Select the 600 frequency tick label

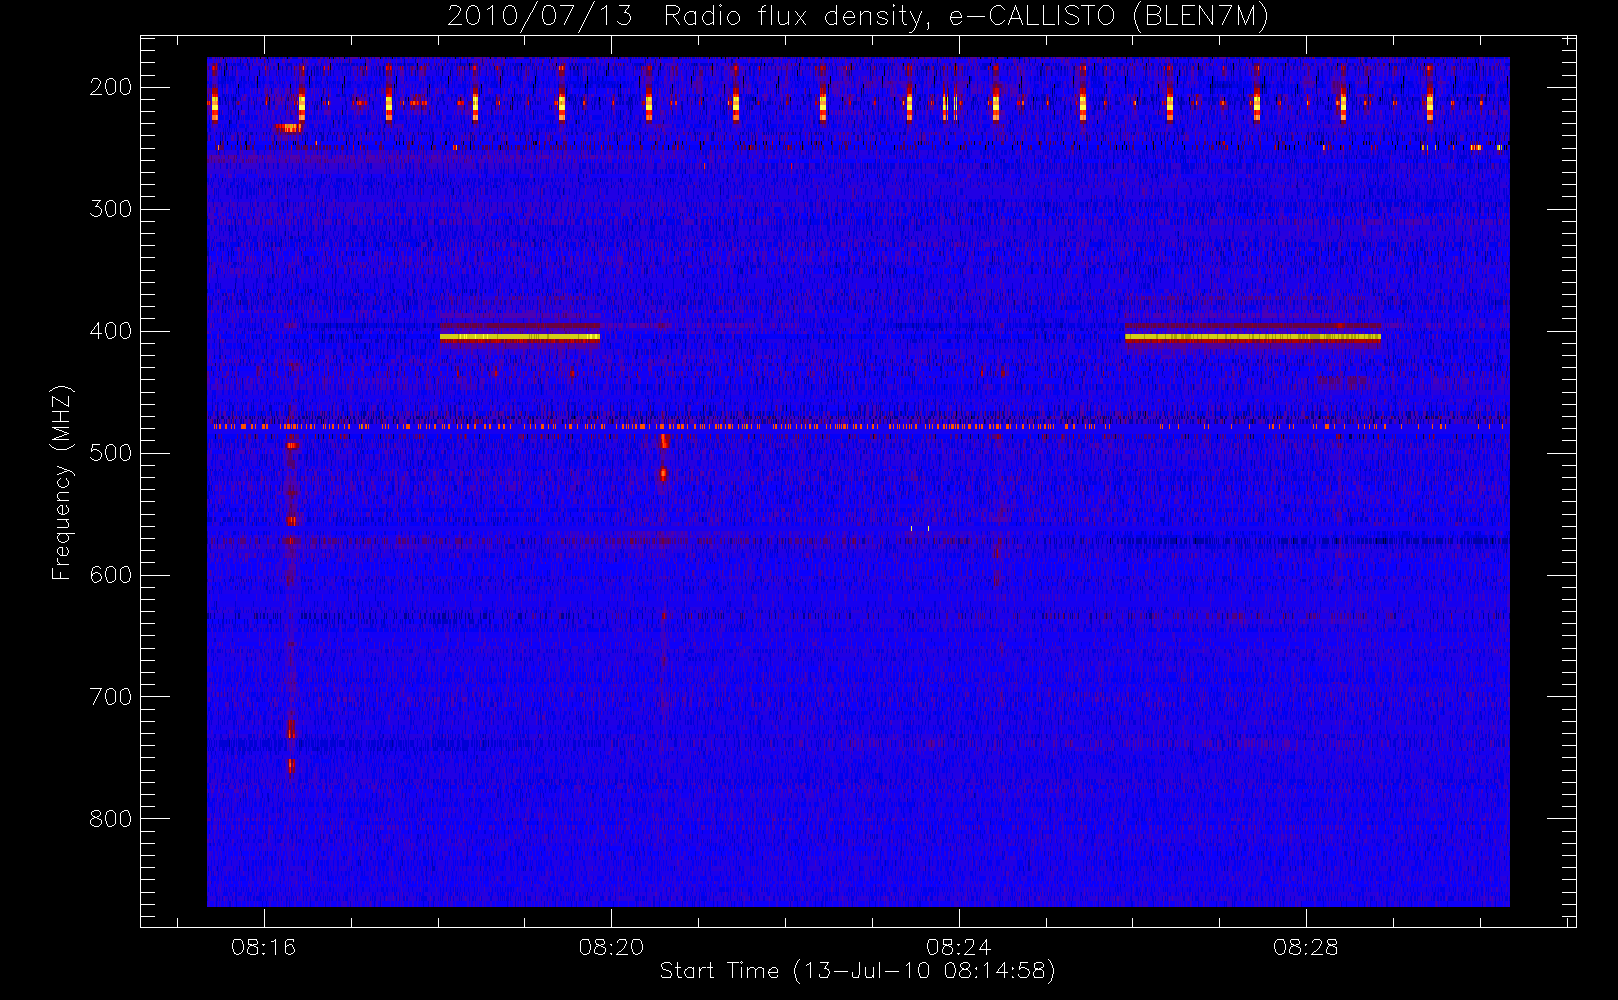[x=110, y=575]
